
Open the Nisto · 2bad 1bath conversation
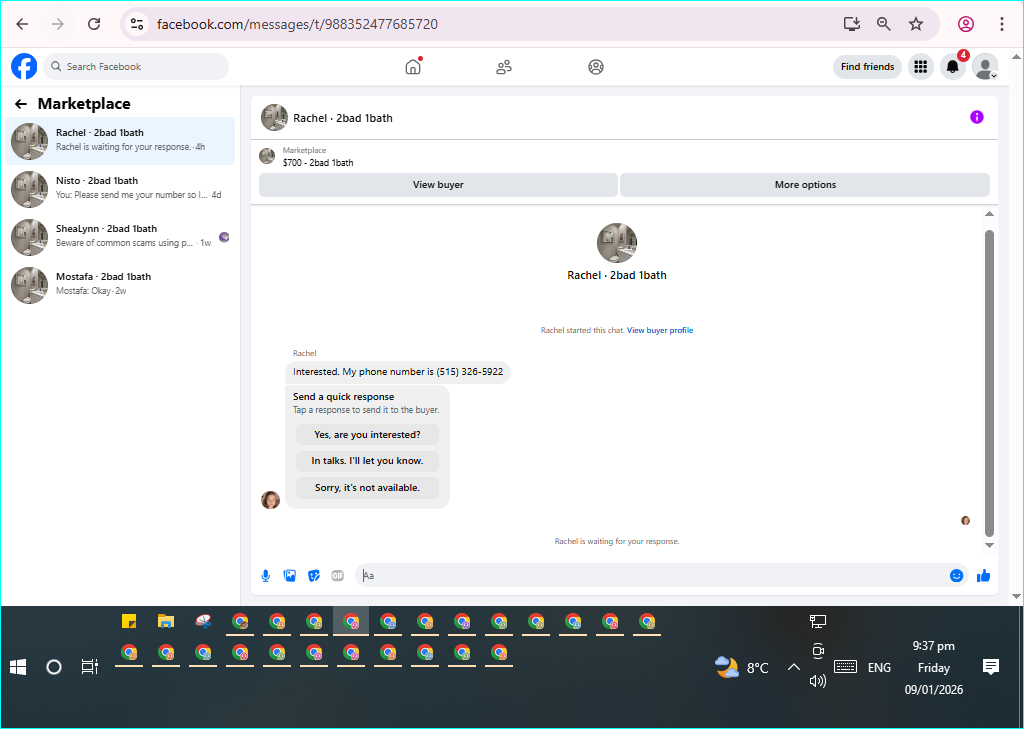click(120, 188)
